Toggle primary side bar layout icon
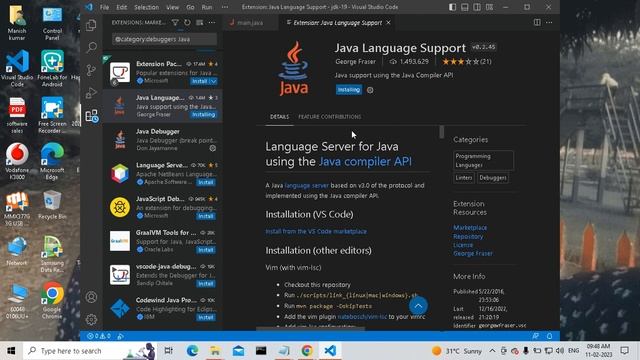Image resolution: width=640 pixels, height=360 pixels. 452,7
